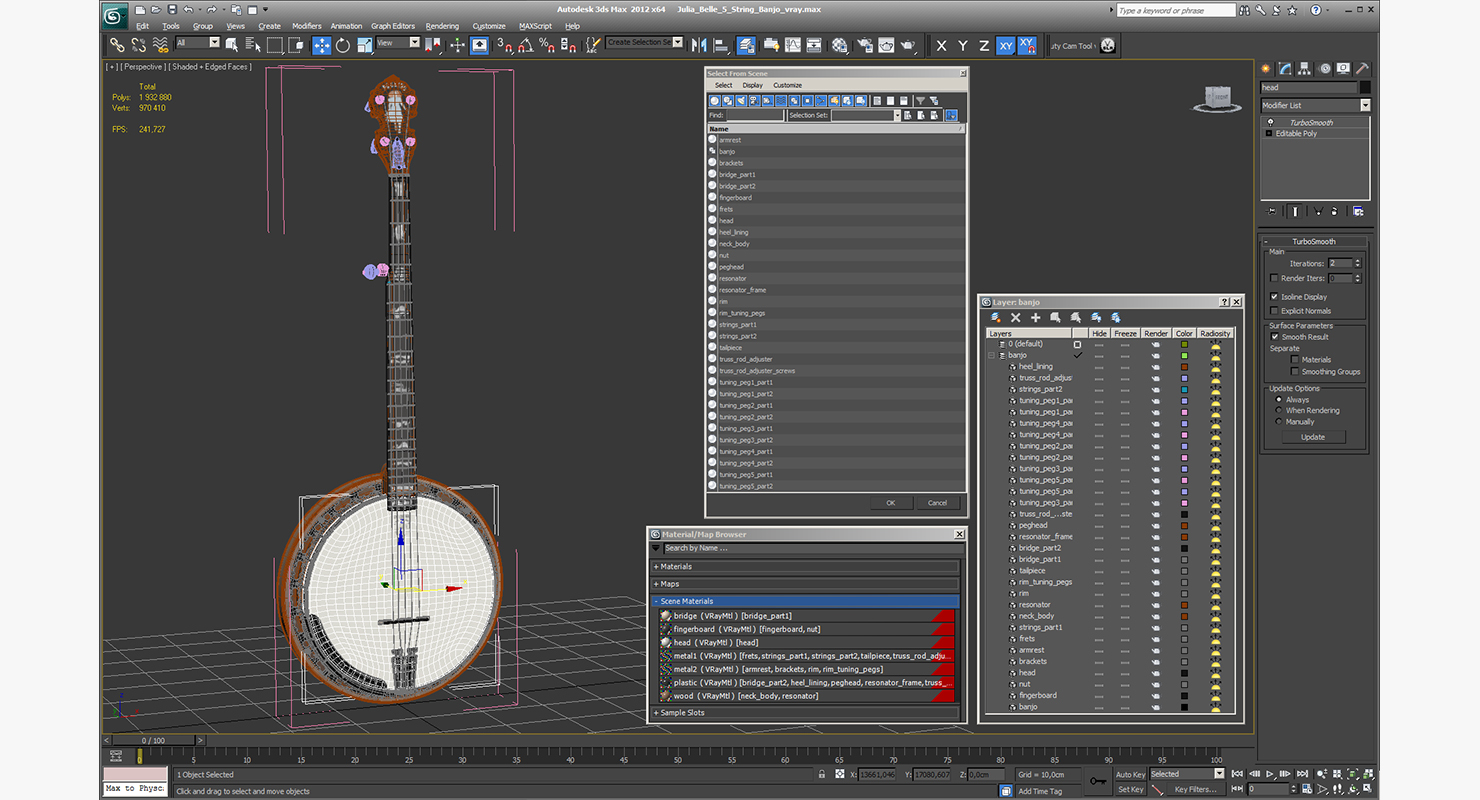1480x800 pixels.
Task: Click Create New Layer in the Layer dialog
Action: click(996, 317)
